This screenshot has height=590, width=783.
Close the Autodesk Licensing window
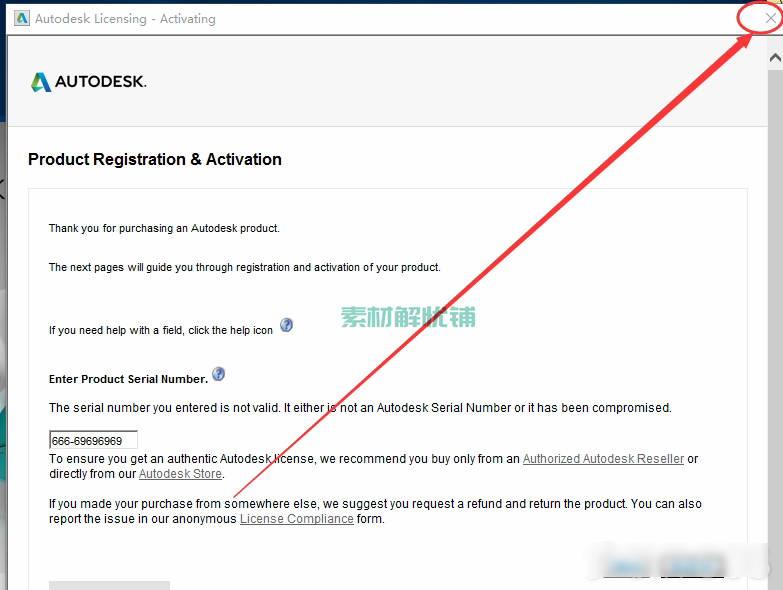[771, 18]
